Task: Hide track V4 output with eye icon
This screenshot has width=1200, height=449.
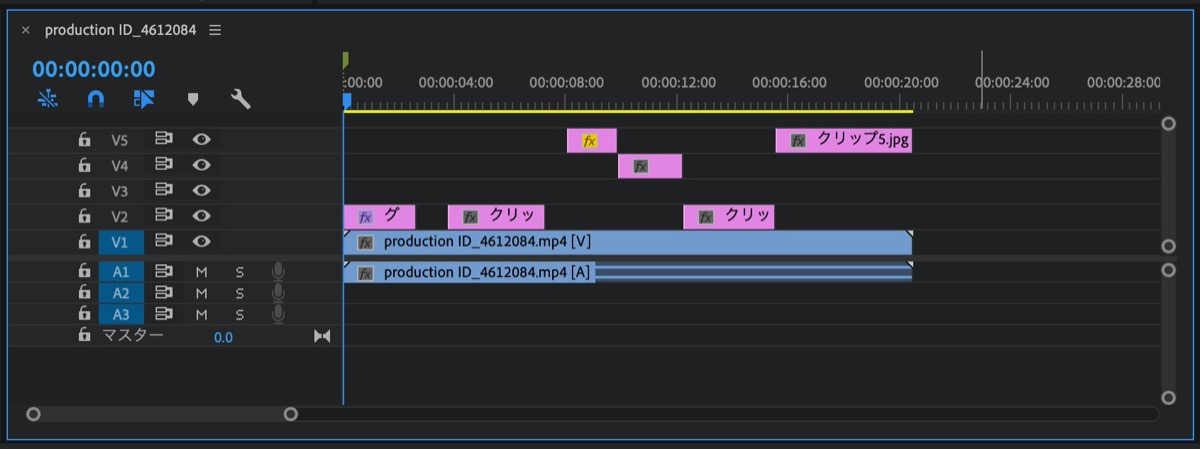Action: point(201,165)
